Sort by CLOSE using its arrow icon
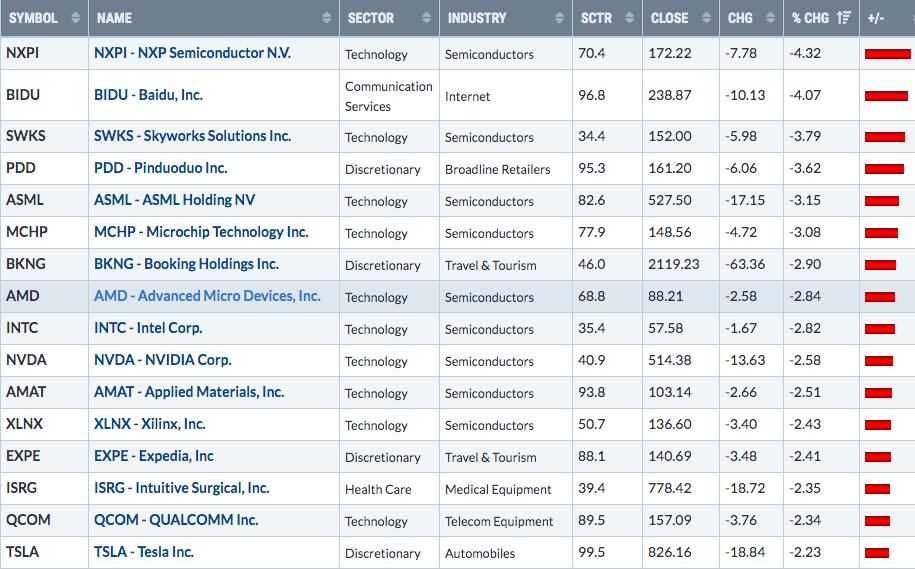The height and width of the screenshot is (569, 915). pos(705,18)
